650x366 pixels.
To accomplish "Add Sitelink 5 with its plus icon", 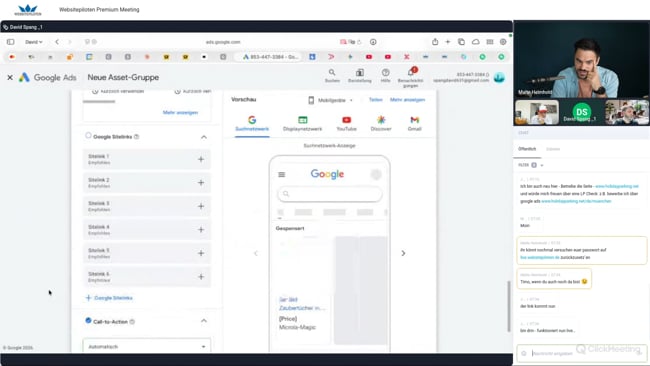I will (x=201, y=253).
